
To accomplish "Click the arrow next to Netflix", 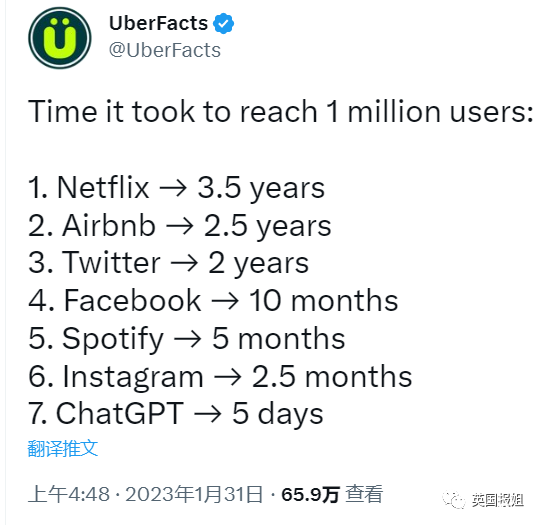I will 173,188.
